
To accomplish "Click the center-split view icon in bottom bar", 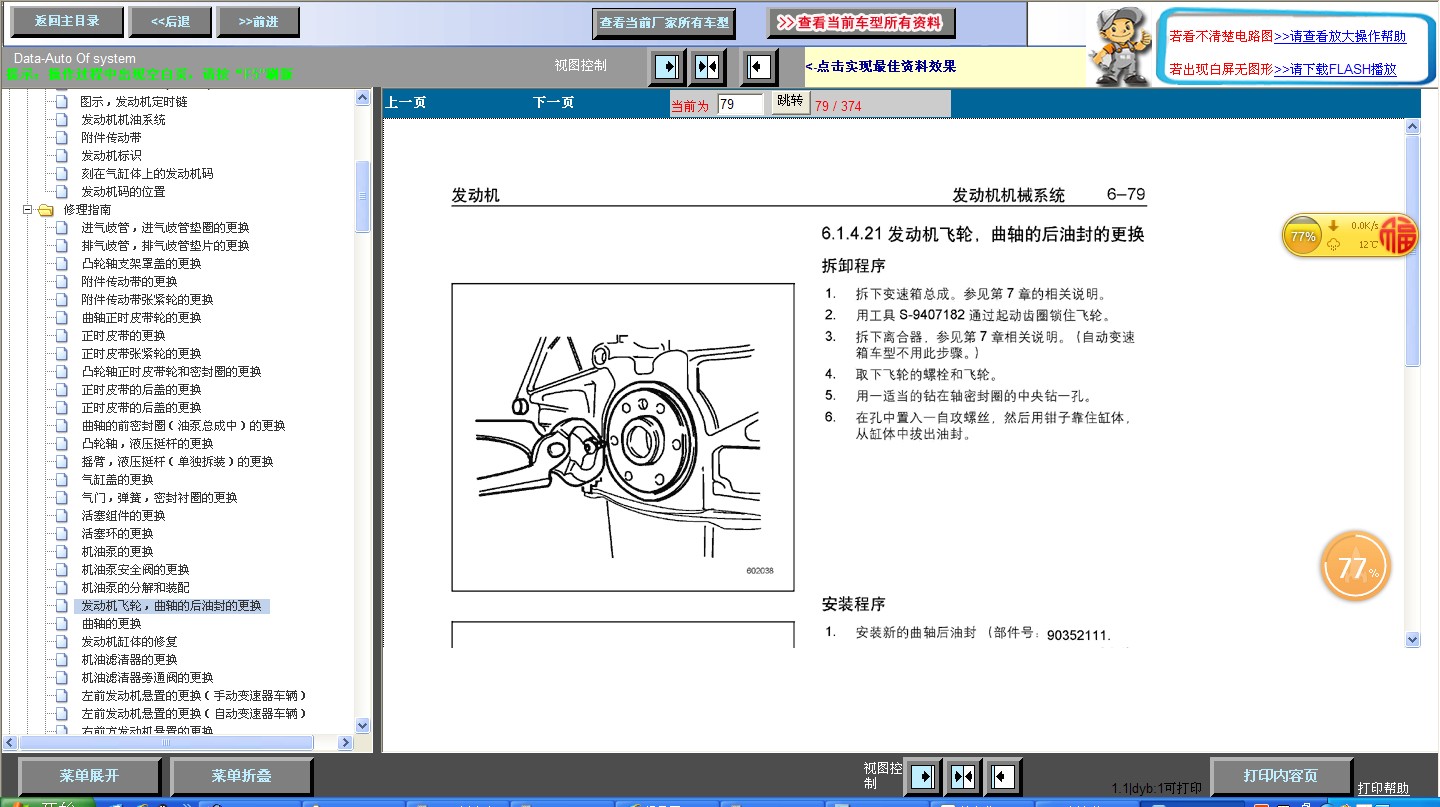I will pos(963,777).
